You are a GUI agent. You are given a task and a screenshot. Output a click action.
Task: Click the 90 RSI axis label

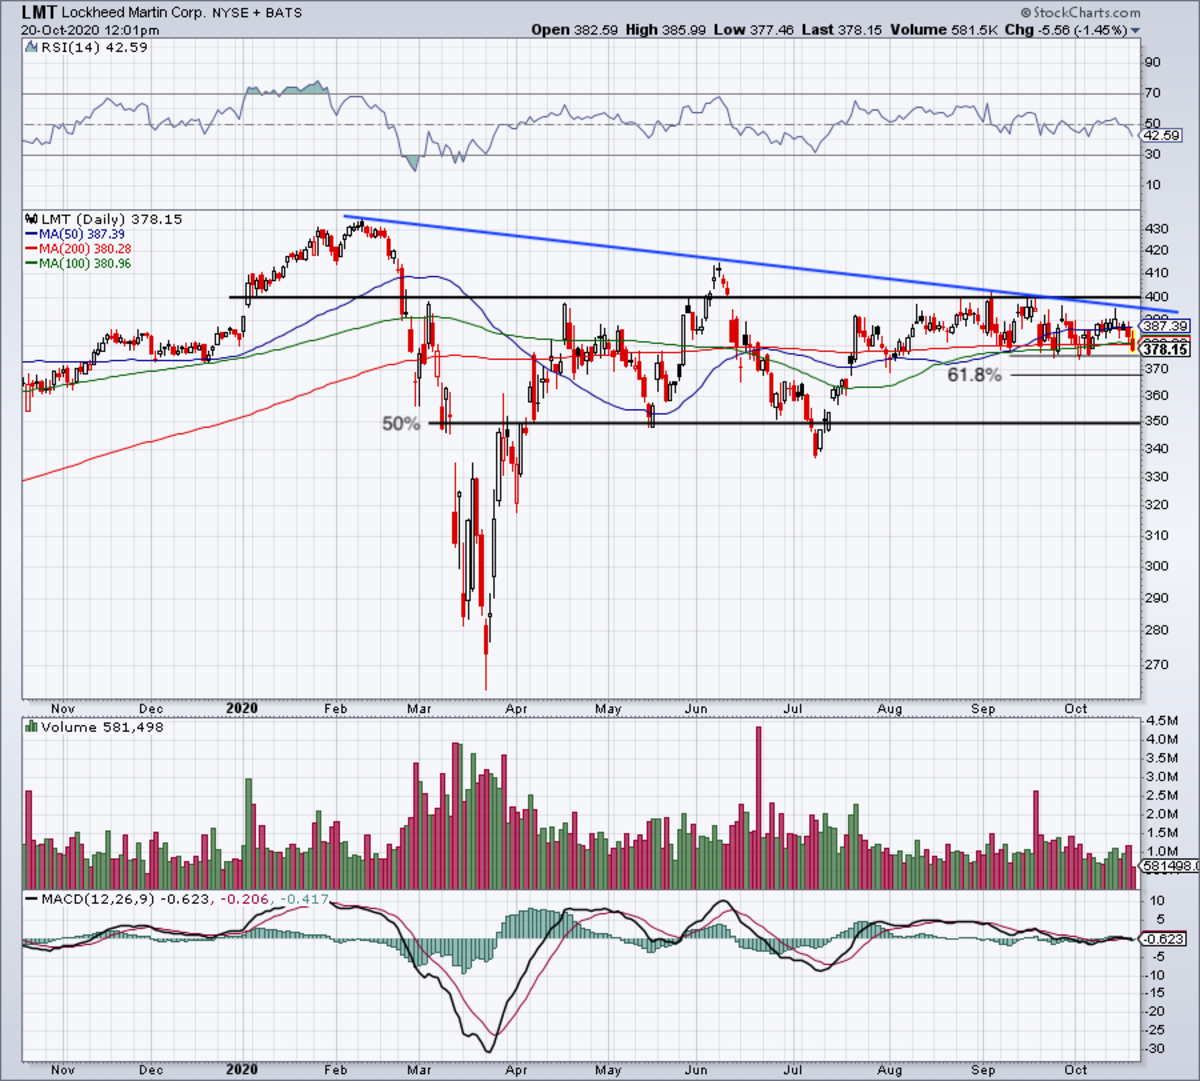[x=1153, y=62]
